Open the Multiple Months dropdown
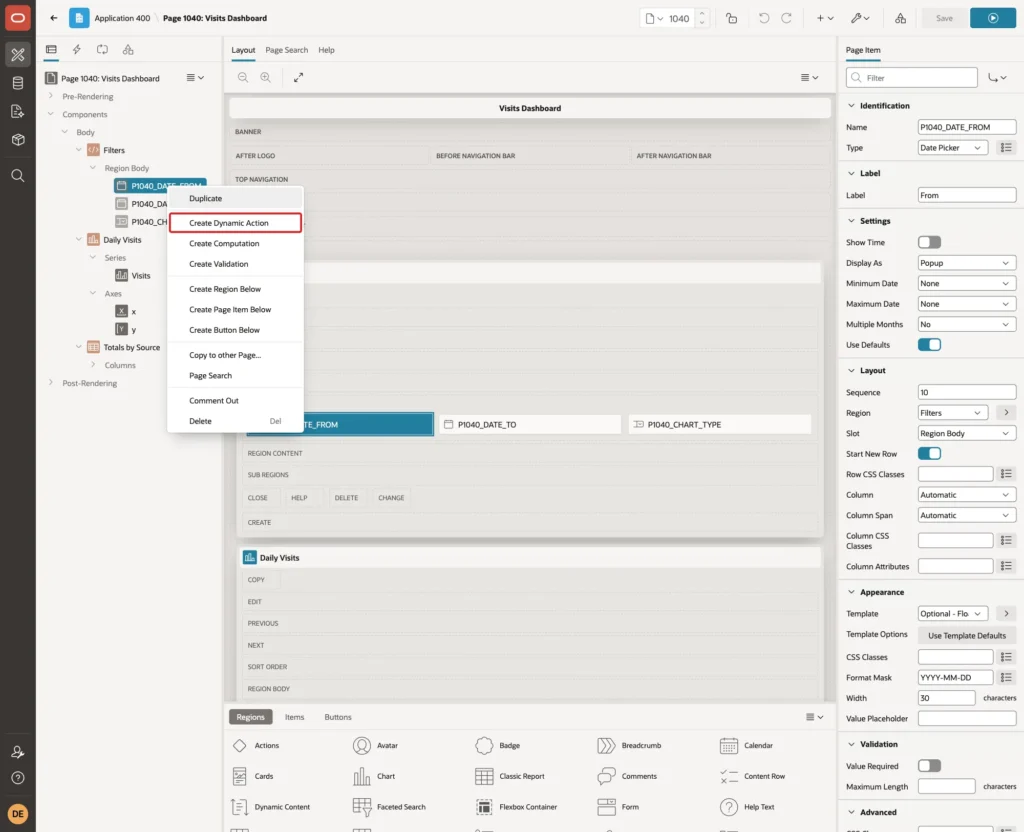This screenshot has height=832, width=1024. coord(967,325)
